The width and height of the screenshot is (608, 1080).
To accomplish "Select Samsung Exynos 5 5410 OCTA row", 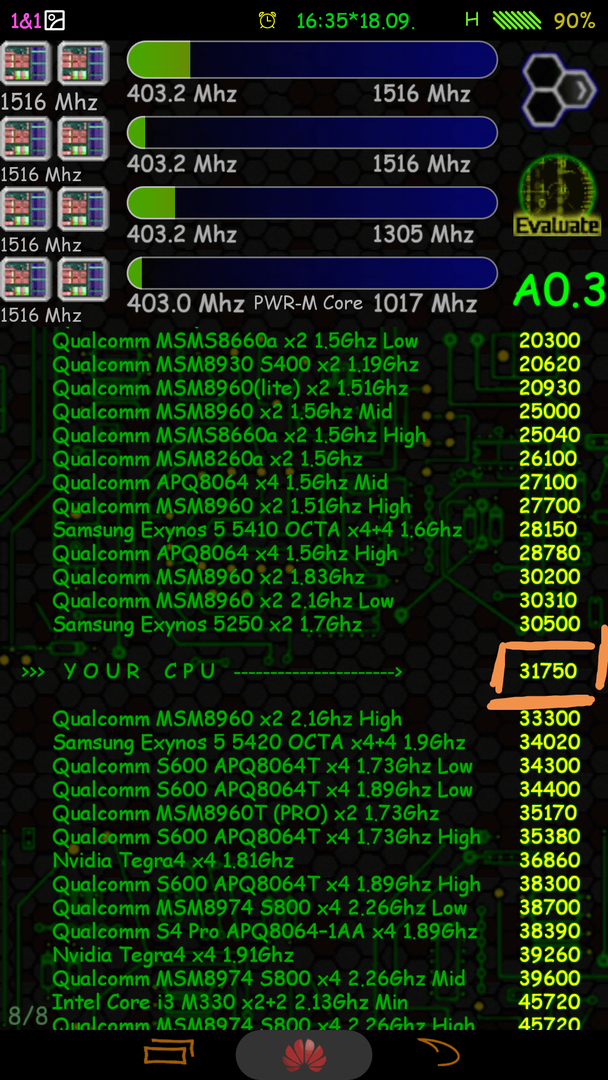I will (317, 529).
